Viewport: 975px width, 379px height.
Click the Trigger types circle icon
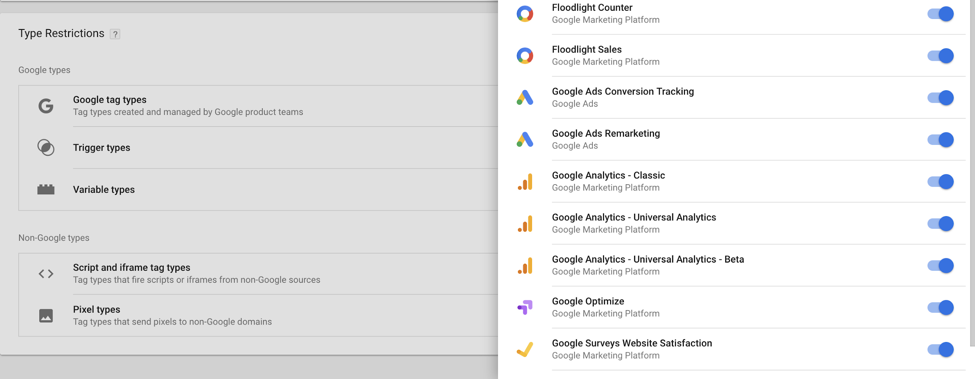coord(46,148)
